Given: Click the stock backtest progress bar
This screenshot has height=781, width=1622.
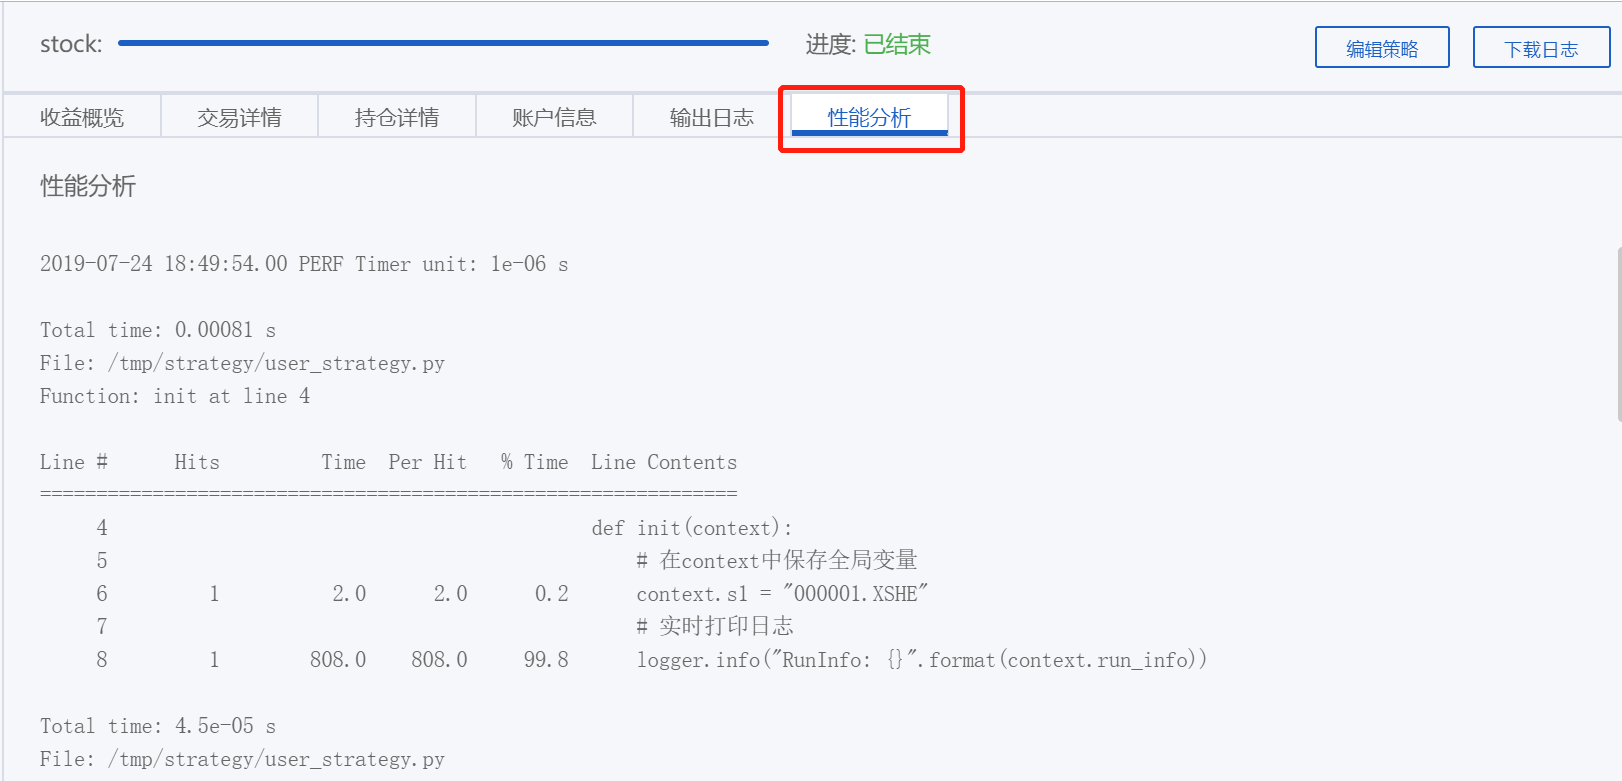Looking at the screenshot, I should [440, 44].
